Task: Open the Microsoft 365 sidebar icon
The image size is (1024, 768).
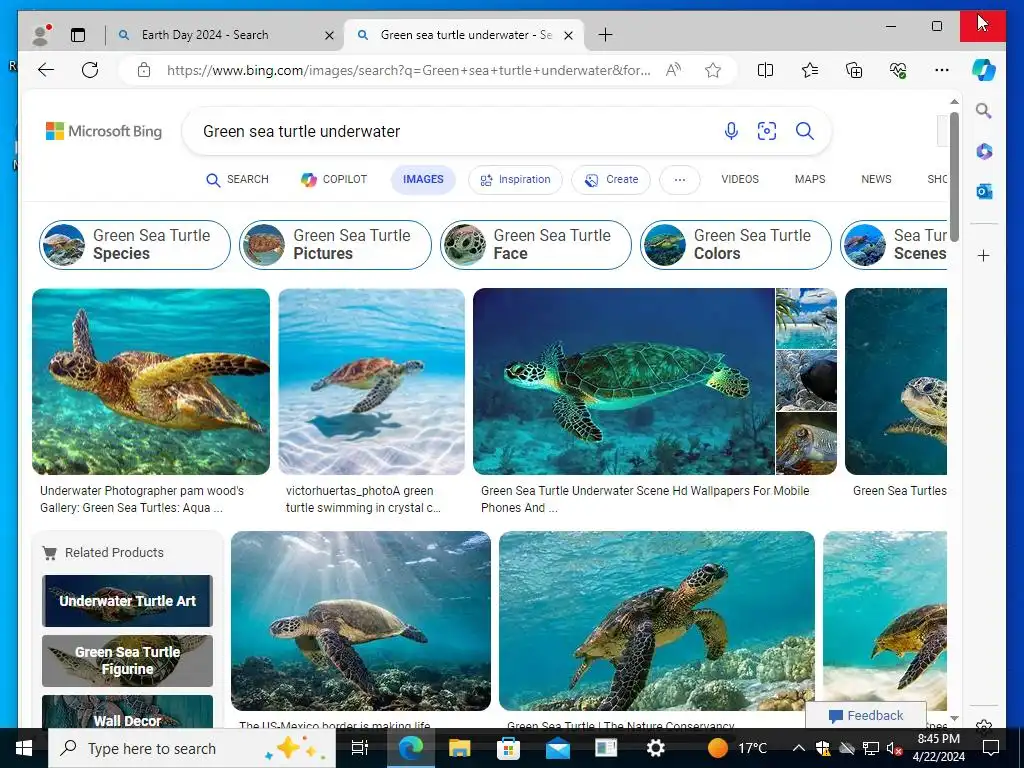Action: pos(984,152)
